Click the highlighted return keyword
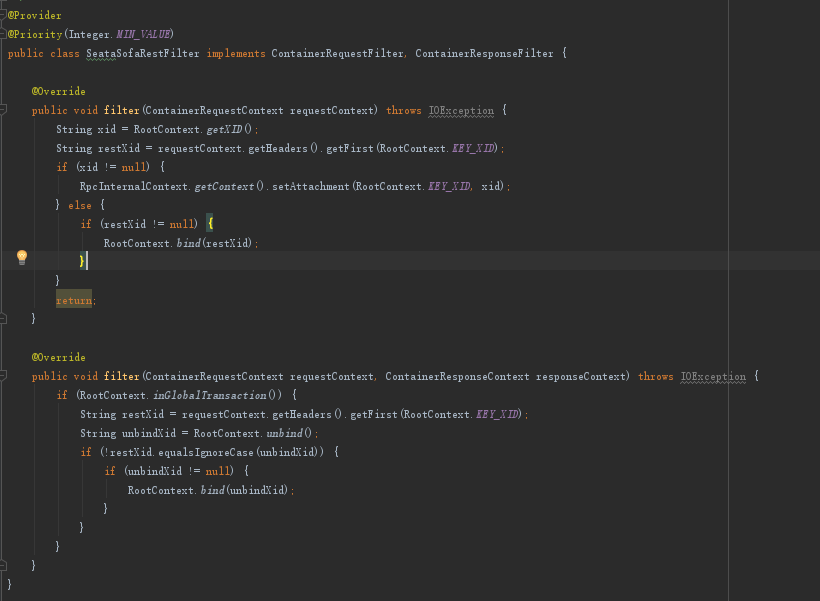 coord(74,300)
